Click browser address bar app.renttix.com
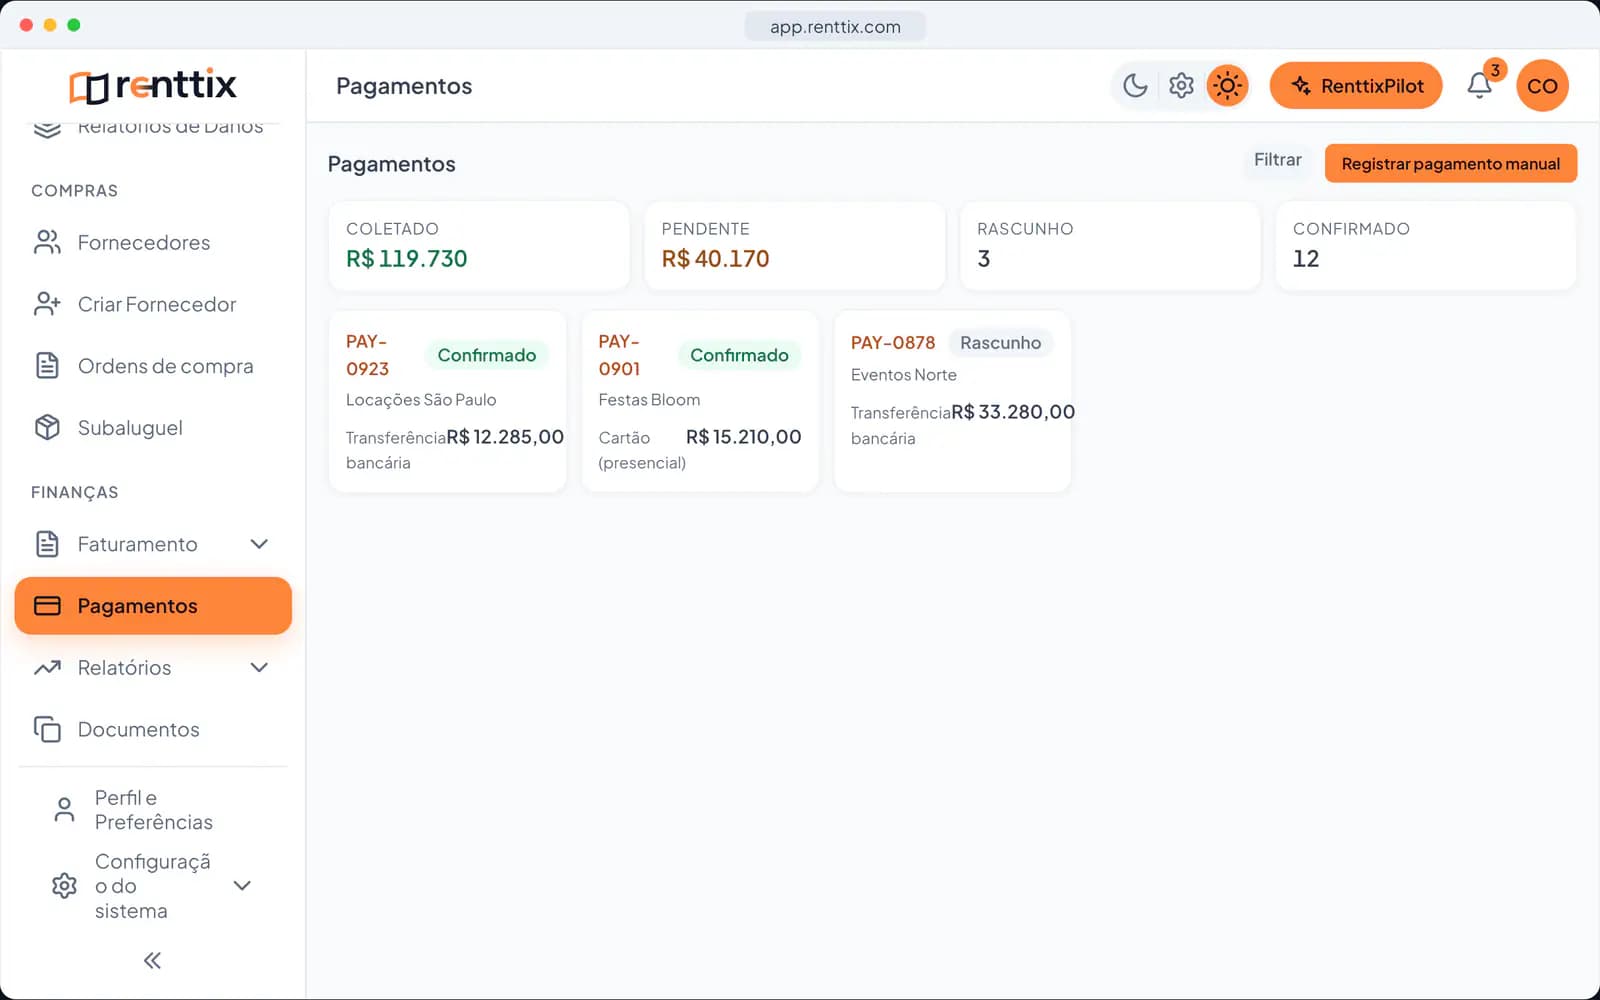Screen dimensions: 1600x1000 (835, 27)
